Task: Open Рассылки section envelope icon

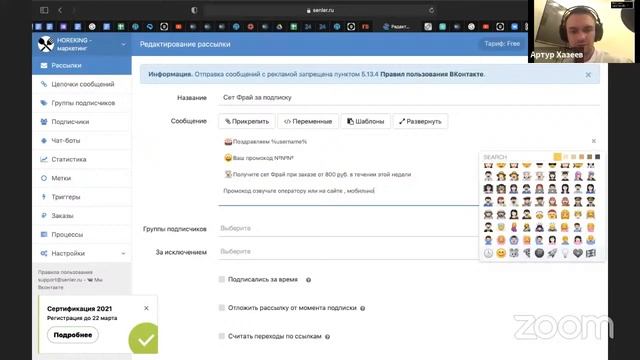Action: [x=44, y=65]
